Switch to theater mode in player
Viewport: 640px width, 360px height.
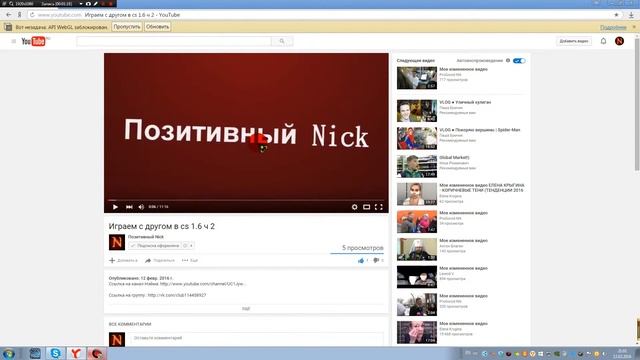pyautogui.click(x=367, y=207)
